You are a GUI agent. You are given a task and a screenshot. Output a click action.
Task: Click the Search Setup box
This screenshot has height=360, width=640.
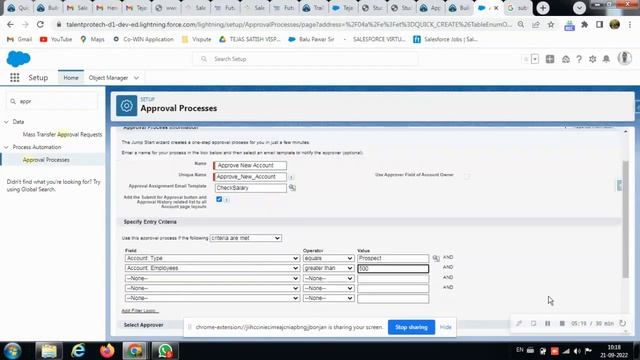coord(305,59)
